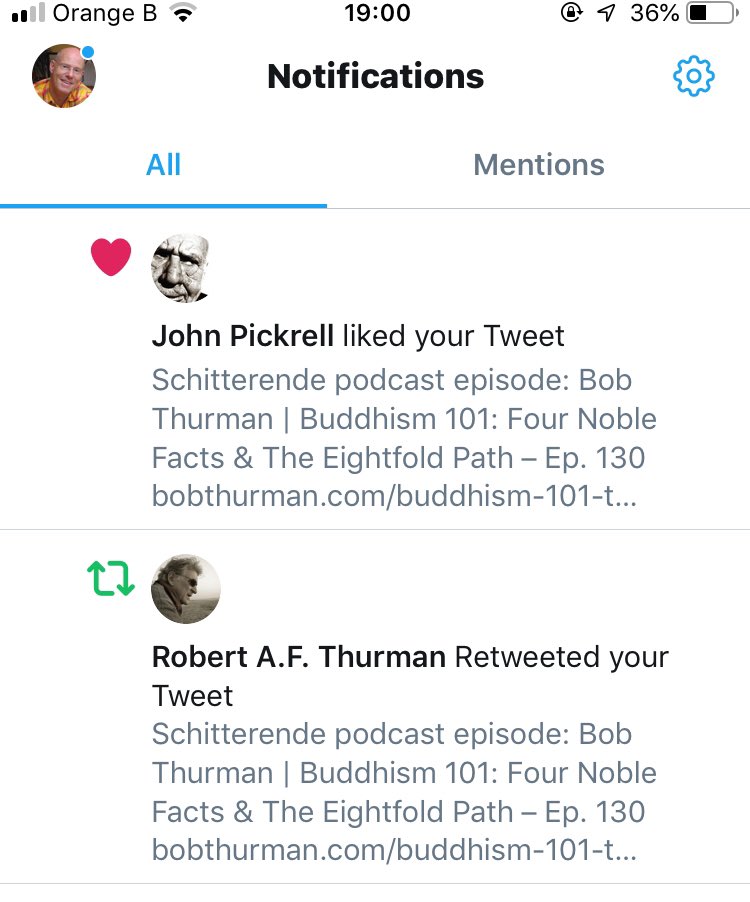750x902 pixels.
Task: Tap the profile avatar in header
Action: (x=64, y=76)
